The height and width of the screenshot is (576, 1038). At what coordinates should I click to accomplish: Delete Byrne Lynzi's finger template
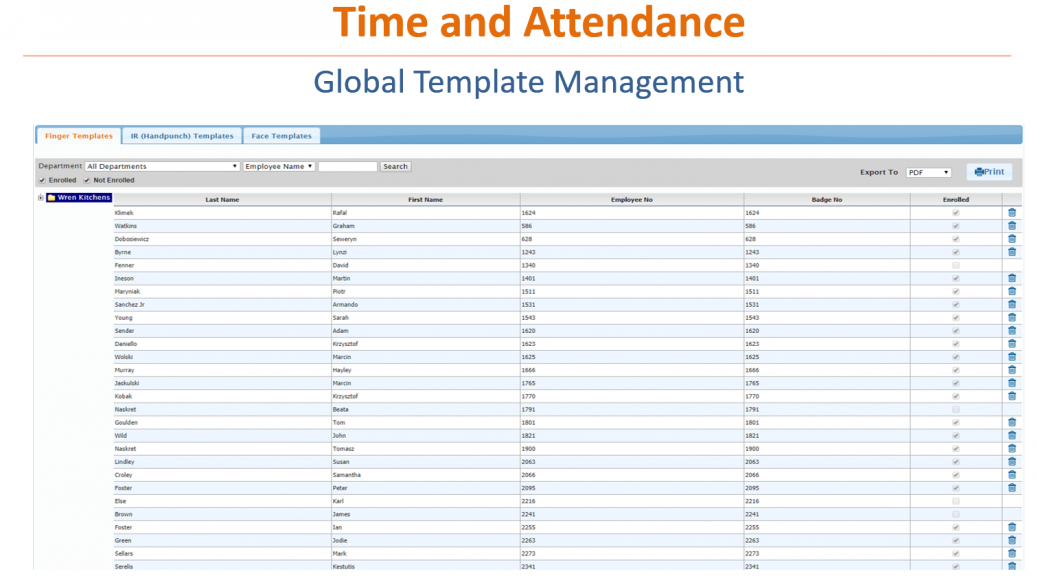point(1011,252)
